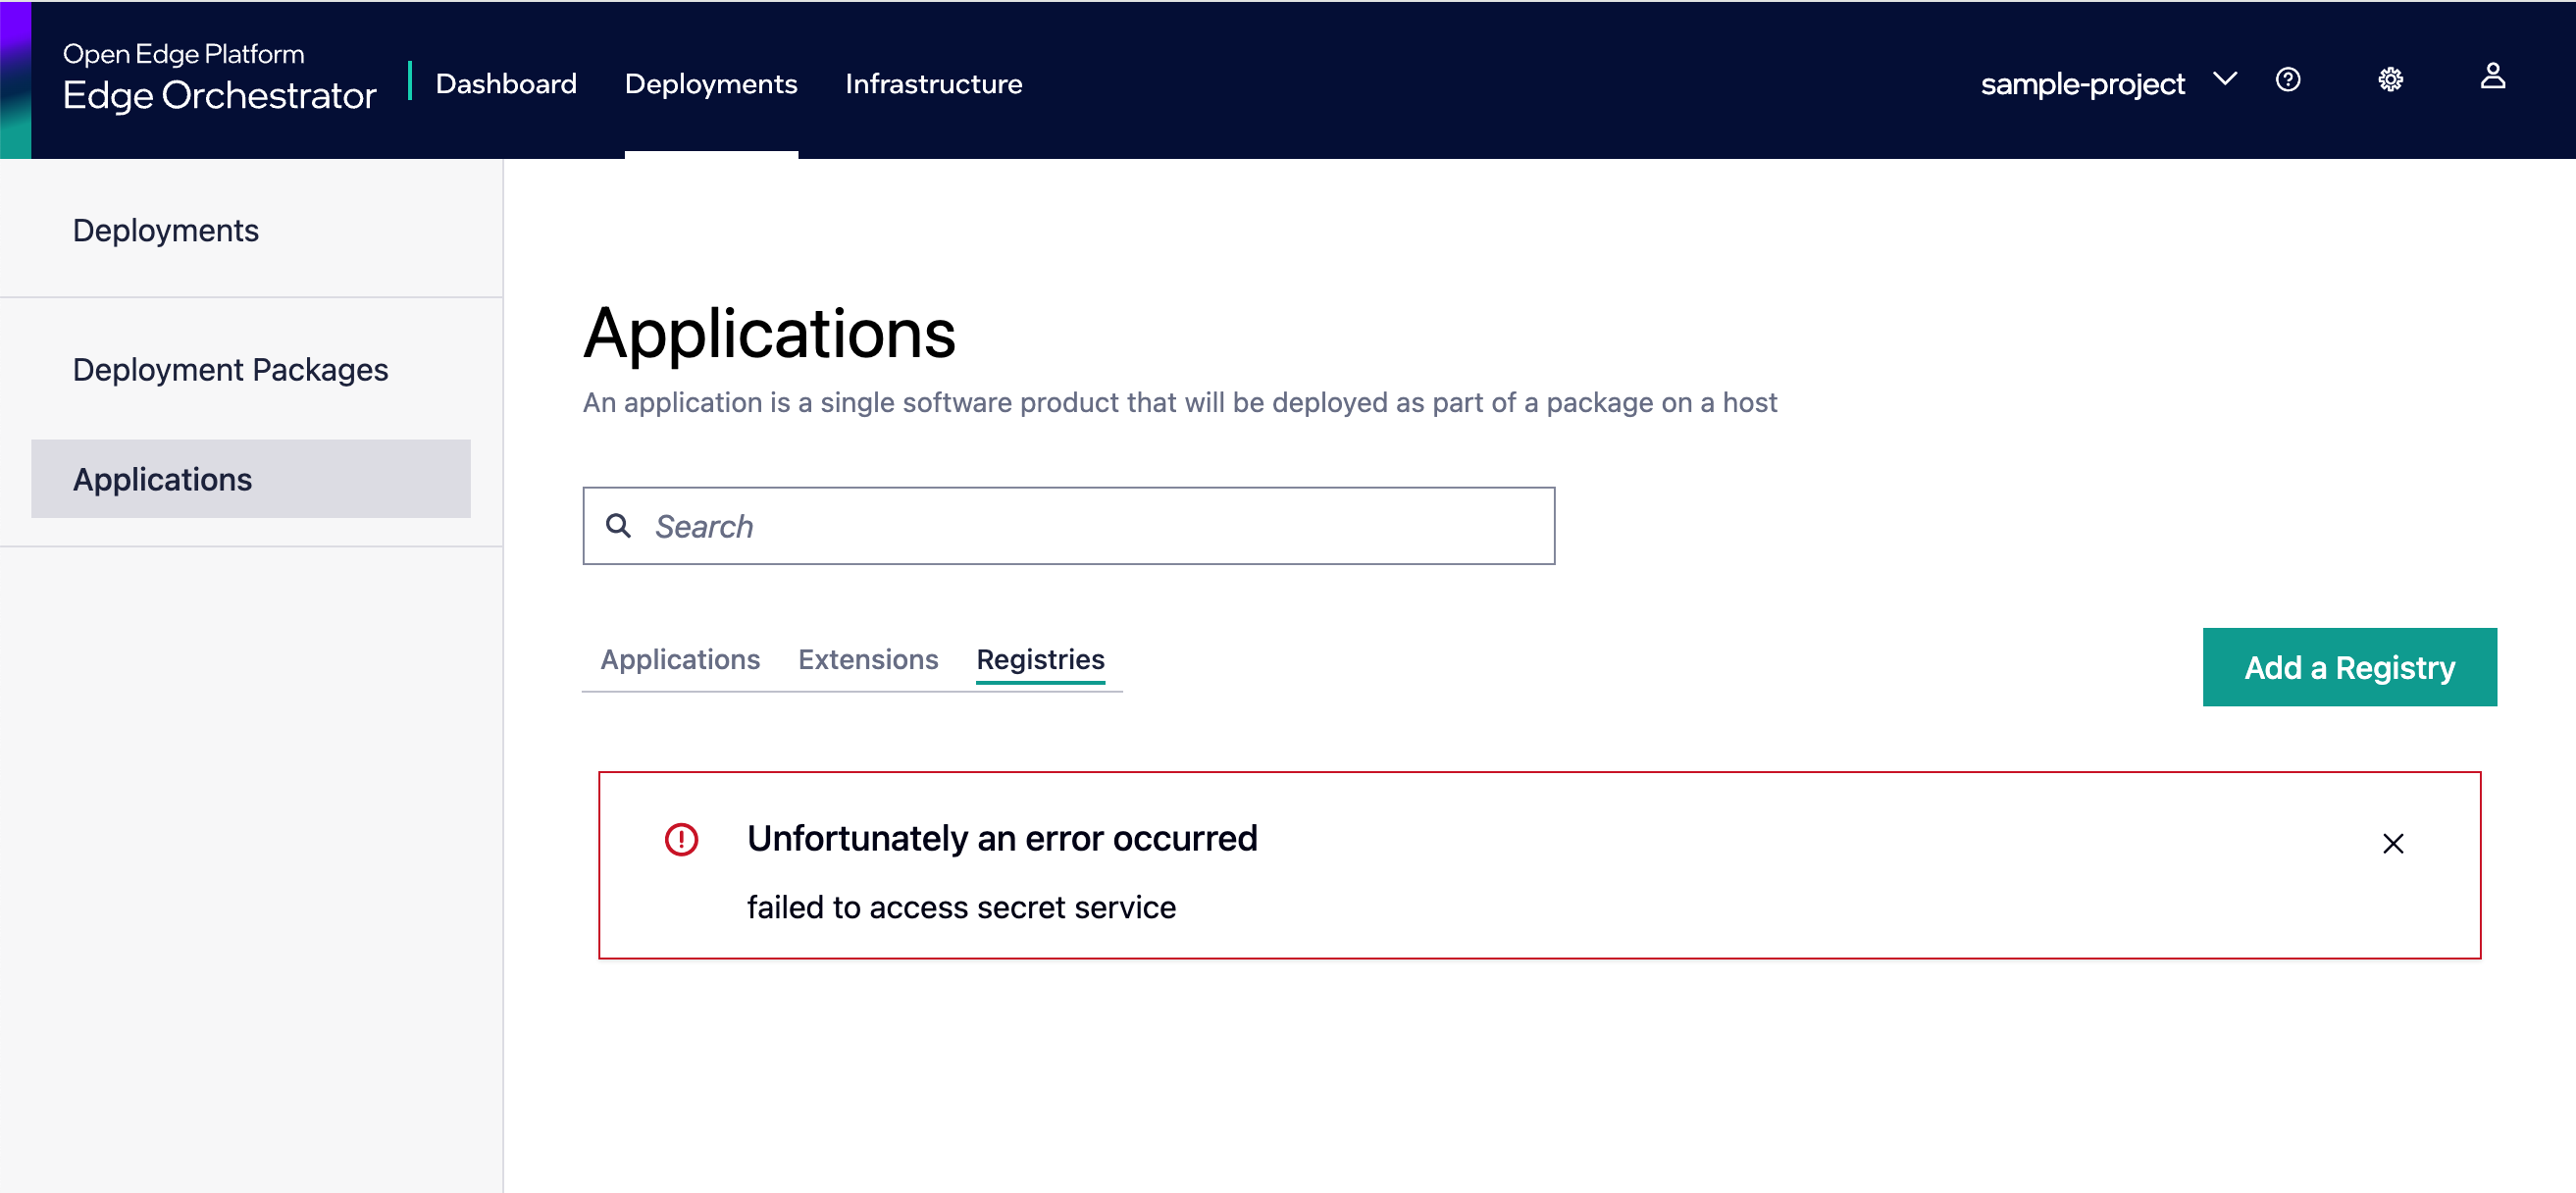Select Deployment Packages in the sidebar
The height and width of the screenshot is (1193, 2576).
point(230,370)
